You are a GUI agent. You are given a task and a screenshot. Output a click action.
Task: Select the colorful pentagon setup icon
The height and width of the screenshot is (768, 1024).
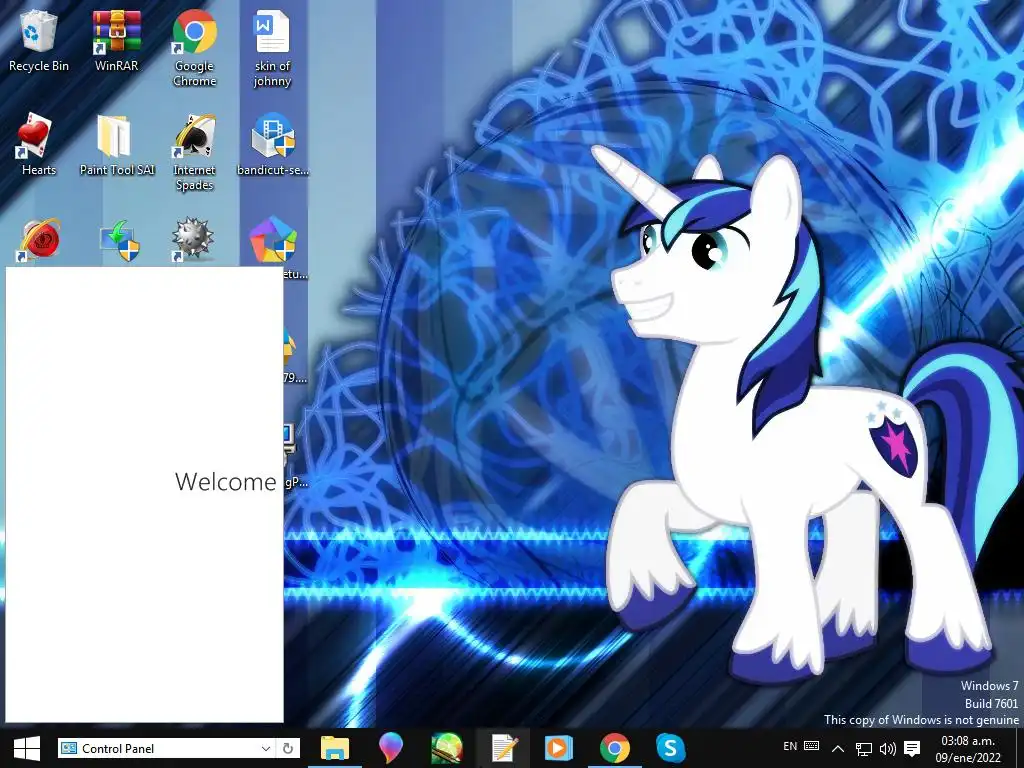(272, 240)
